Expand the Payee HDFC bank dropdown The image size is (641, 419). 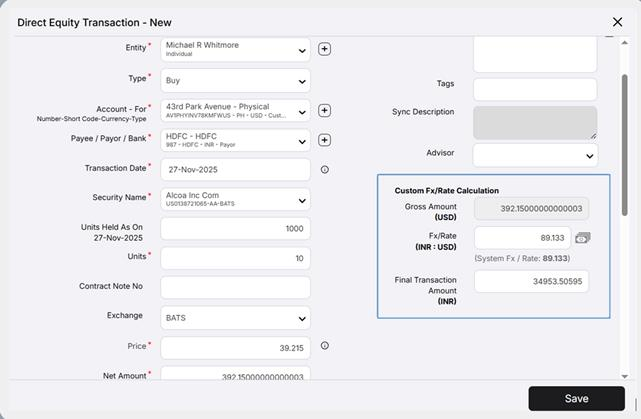pyautogui.click(x=235, y=140)
